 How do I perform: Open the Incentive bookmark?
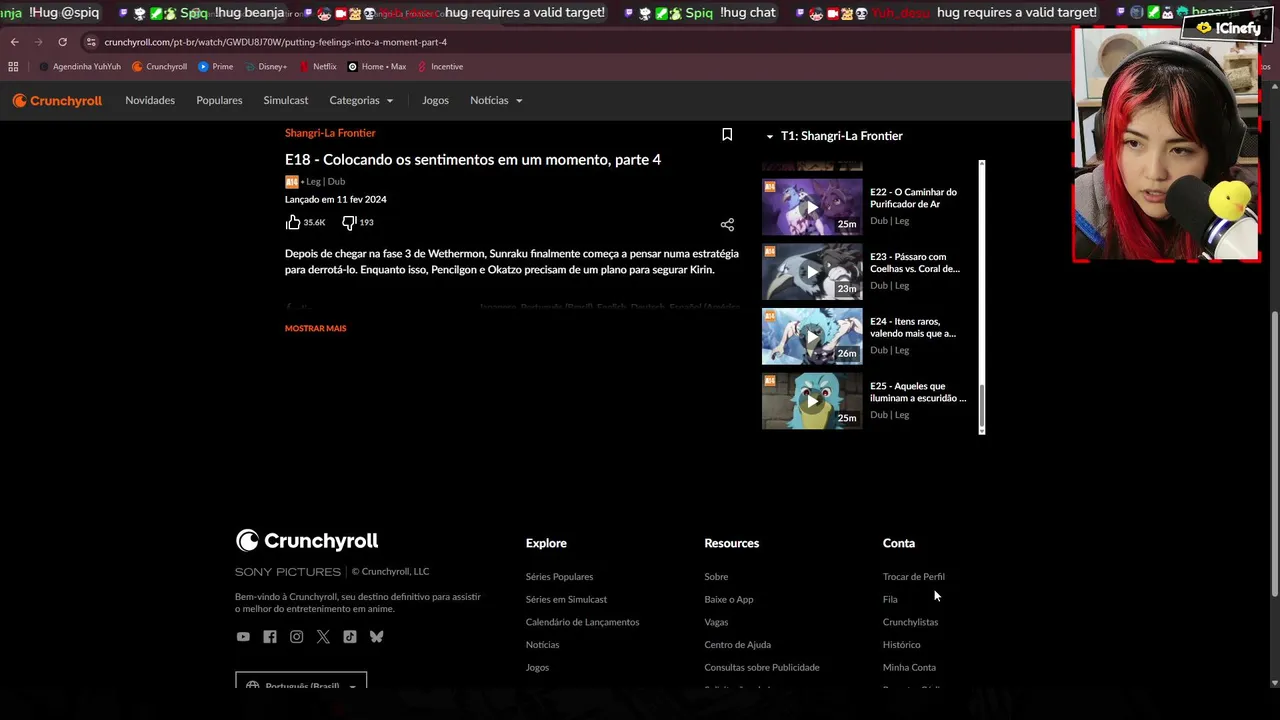click(440, 67)
